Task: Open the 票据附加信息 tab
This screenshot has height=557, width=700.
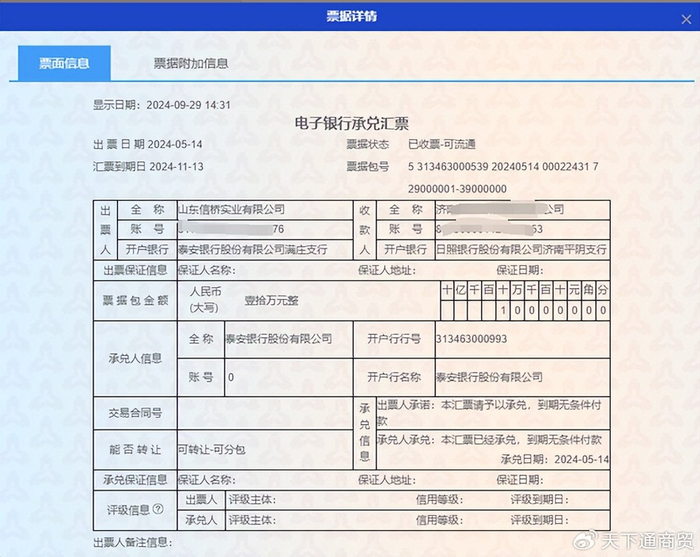Action: [x=191, y=63]
